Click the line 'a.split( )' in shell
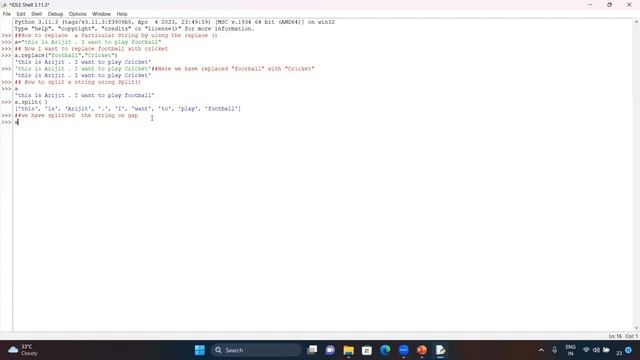Image resolution: width=640 pixels, height=360 pixels. click(x=31, y=102)
